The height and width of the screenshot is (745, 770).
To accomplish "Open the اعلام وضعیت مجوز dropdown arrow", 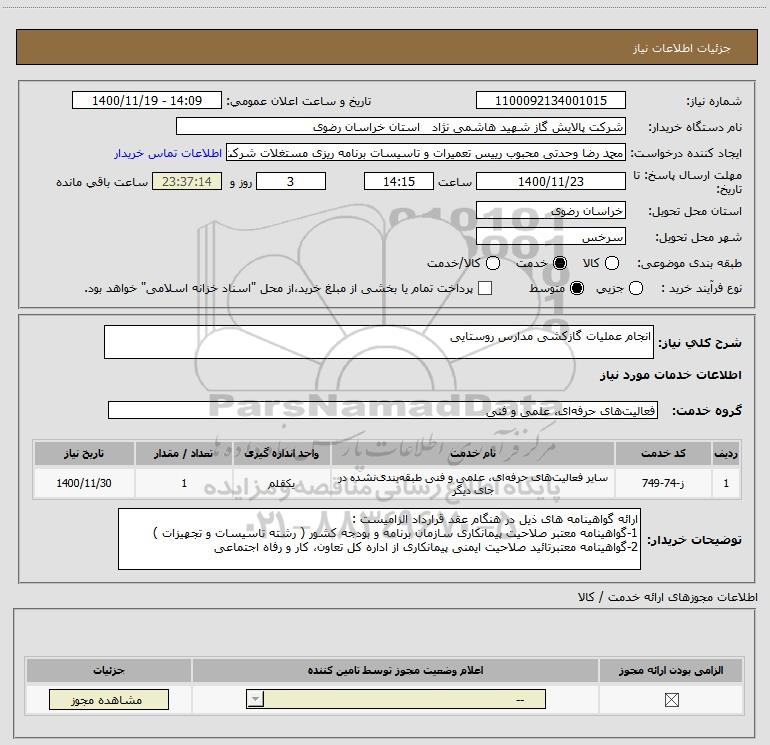I will pyautogui.click(x=255, y=699).
